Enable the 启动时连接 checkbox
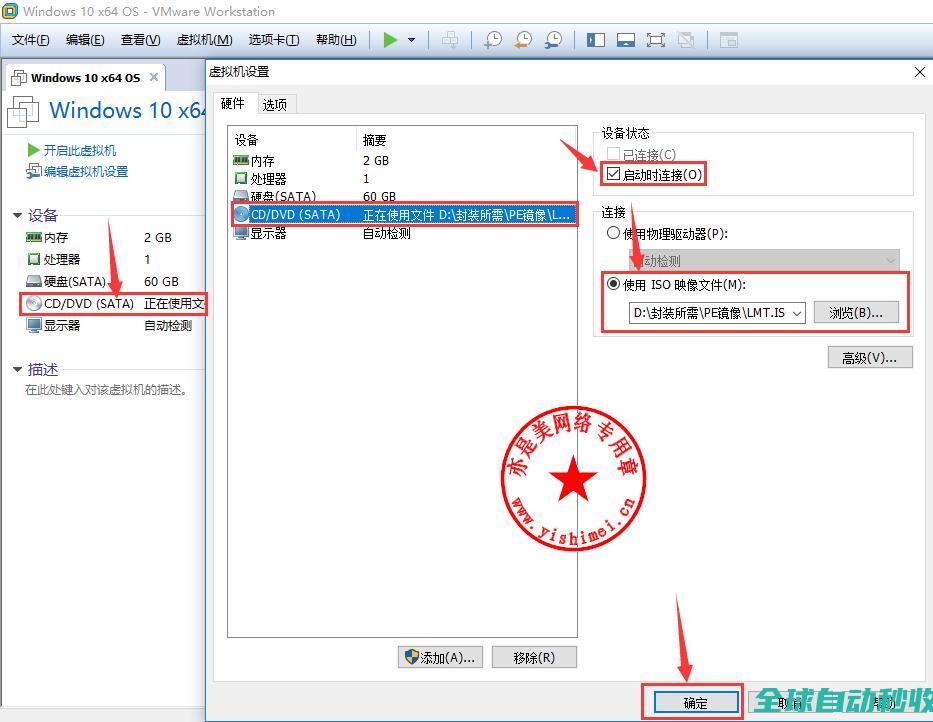This screenshot has width=933, height=722. [x=614, y=174]
